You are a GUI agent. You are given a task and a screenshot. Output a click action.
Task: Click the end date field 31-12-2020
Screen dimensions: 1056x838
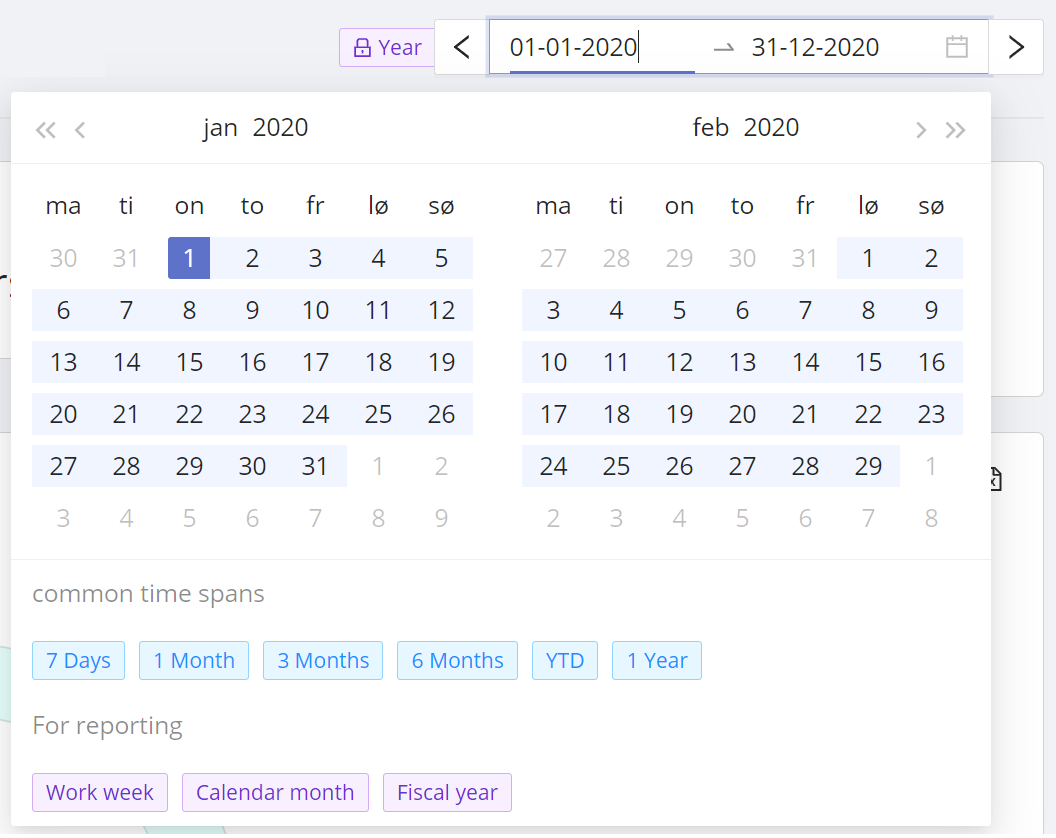tap(815, 47)
